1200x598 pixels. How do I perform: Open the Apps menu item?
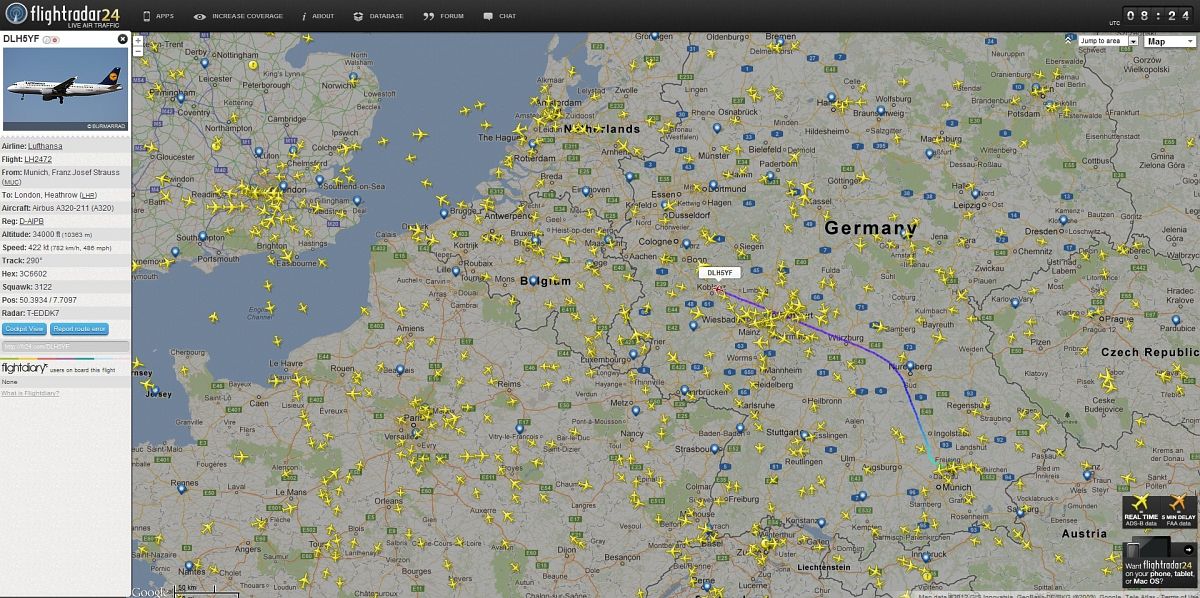(x=158, y=16)
